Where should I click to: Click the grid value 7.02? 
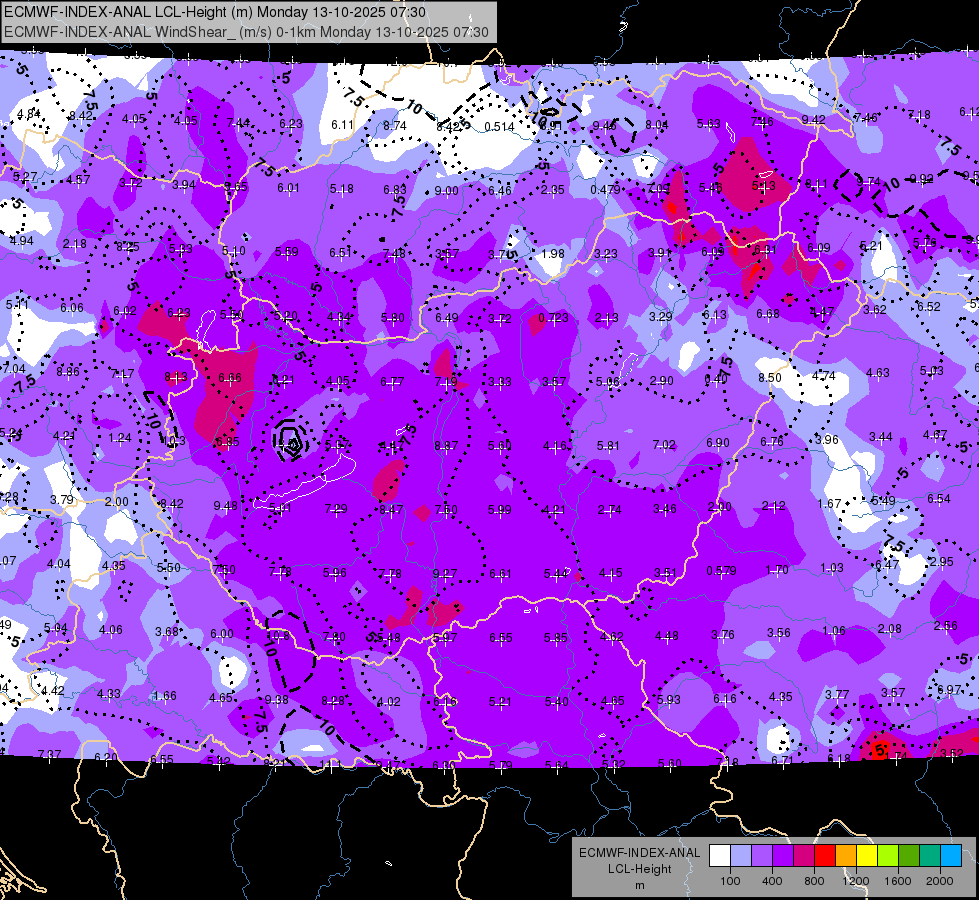tap(664, 444)
